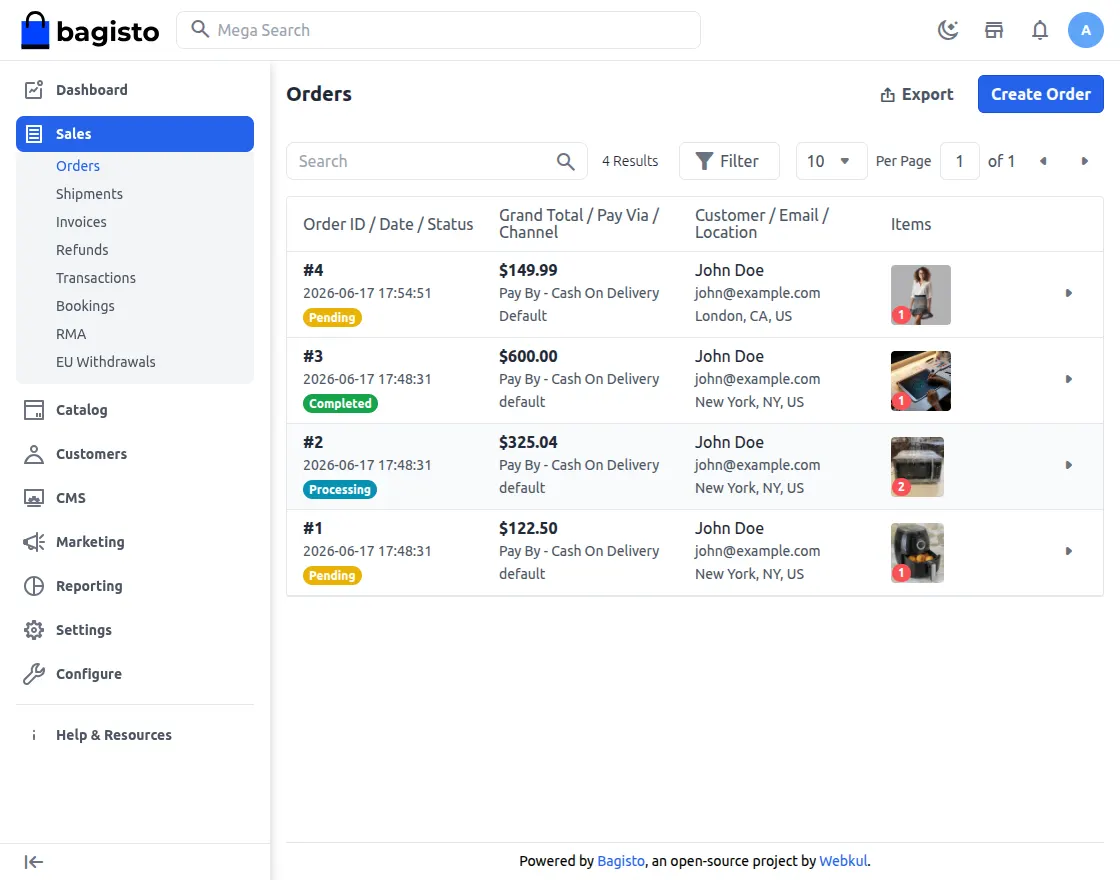Viewport: 1120px width, 880px height.
Task: Open admin profile avatar A
Action: pos(1086,30)
